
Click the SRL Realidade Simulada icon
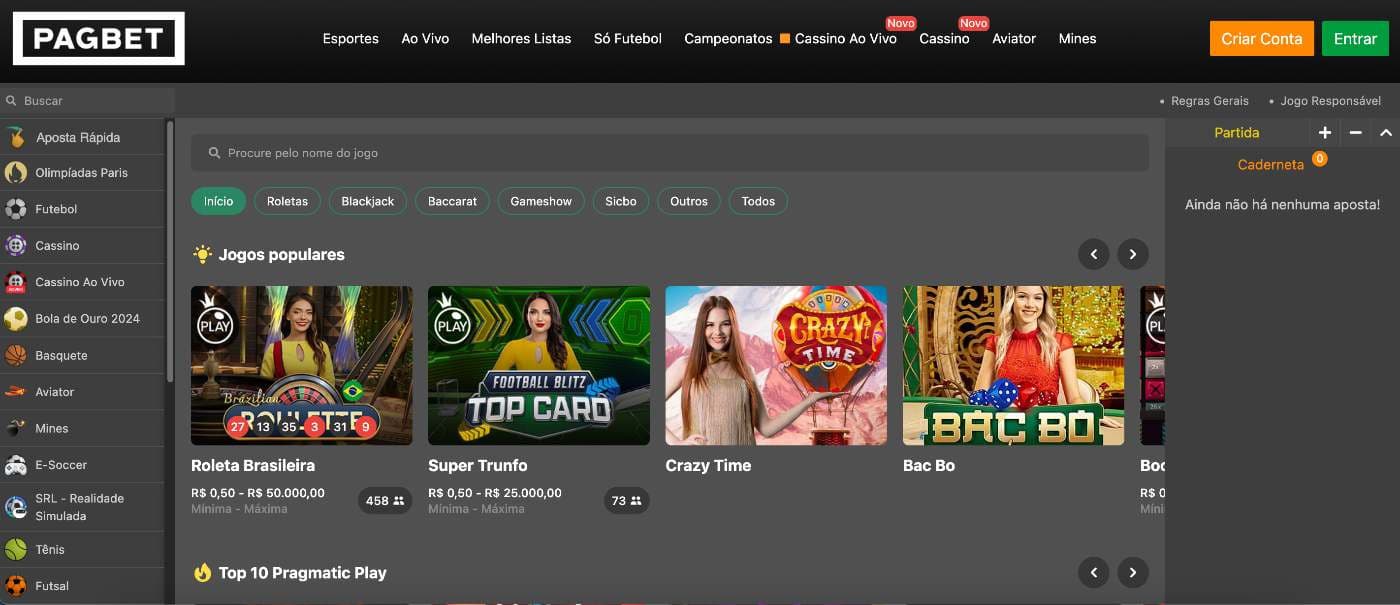coord(16,507)
